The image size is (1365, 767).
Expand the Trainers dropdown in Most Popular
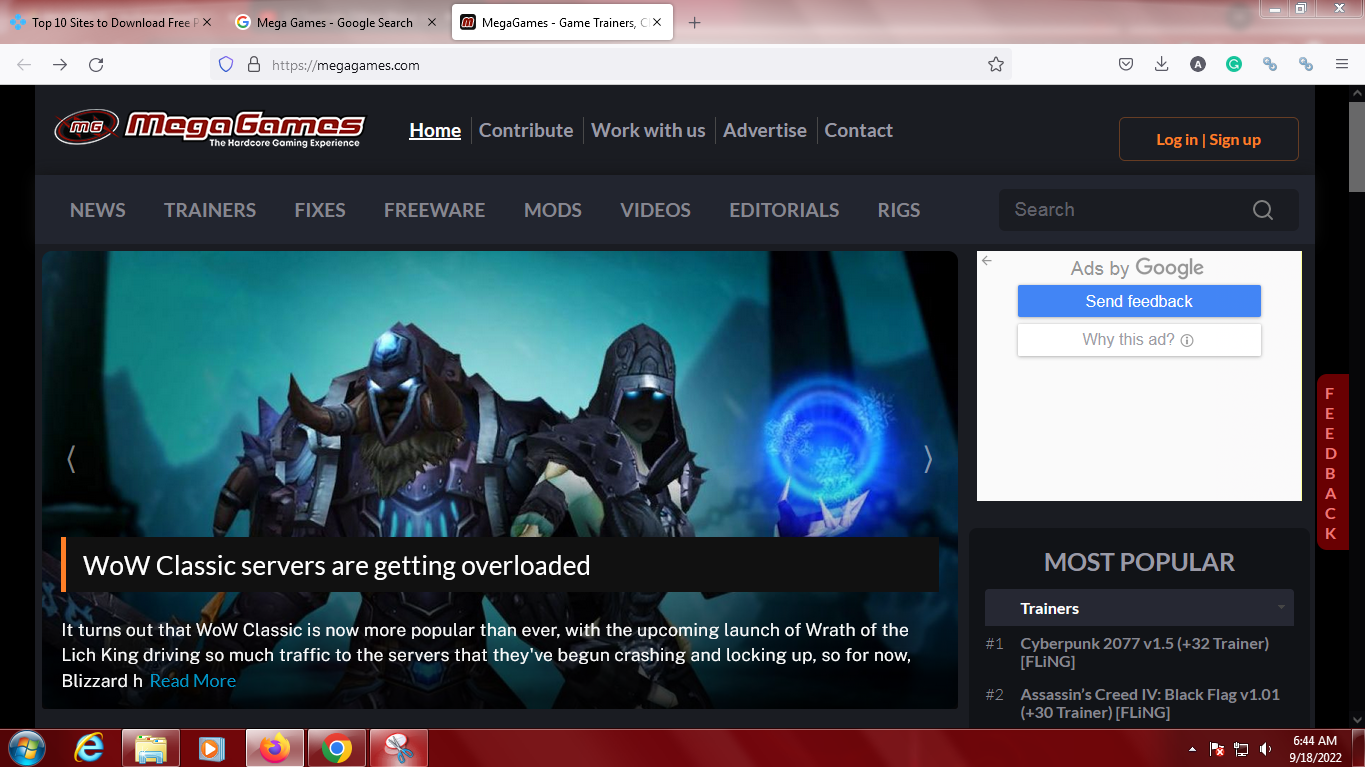(1281, 608)
